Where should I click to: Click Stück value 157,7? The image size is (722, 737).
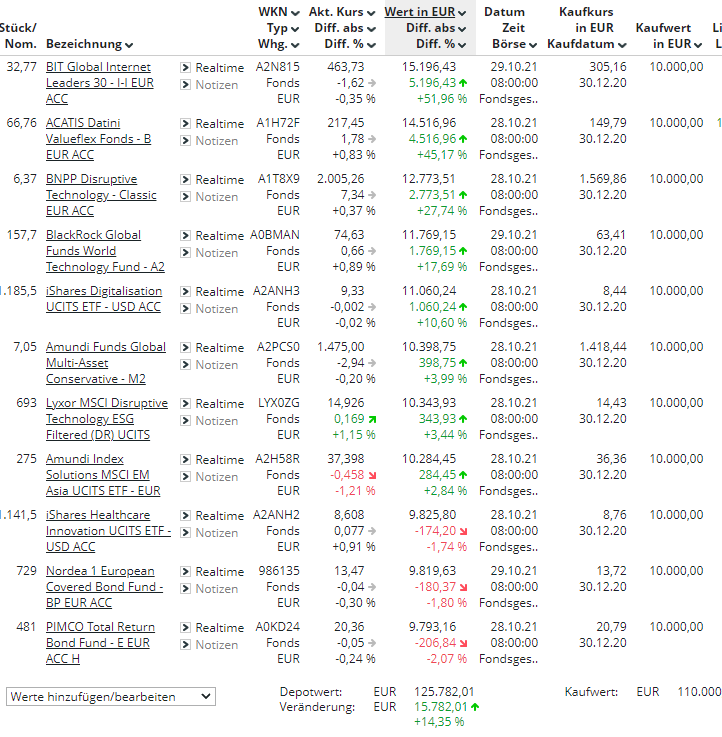tap(22, 235)
